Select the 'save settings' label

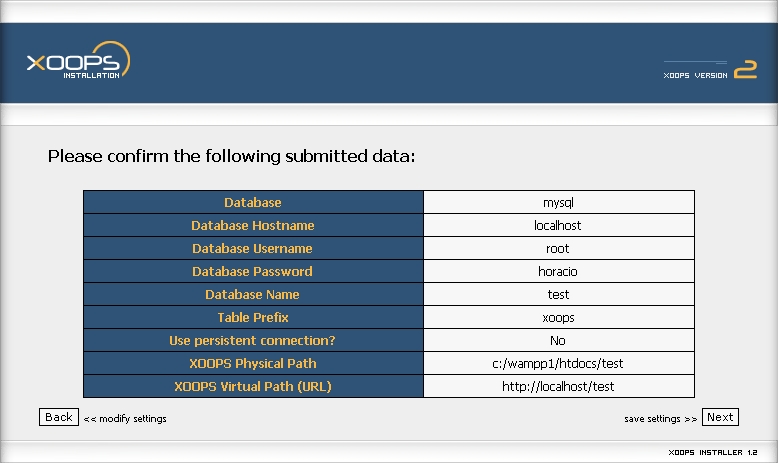tap(660, 419)
